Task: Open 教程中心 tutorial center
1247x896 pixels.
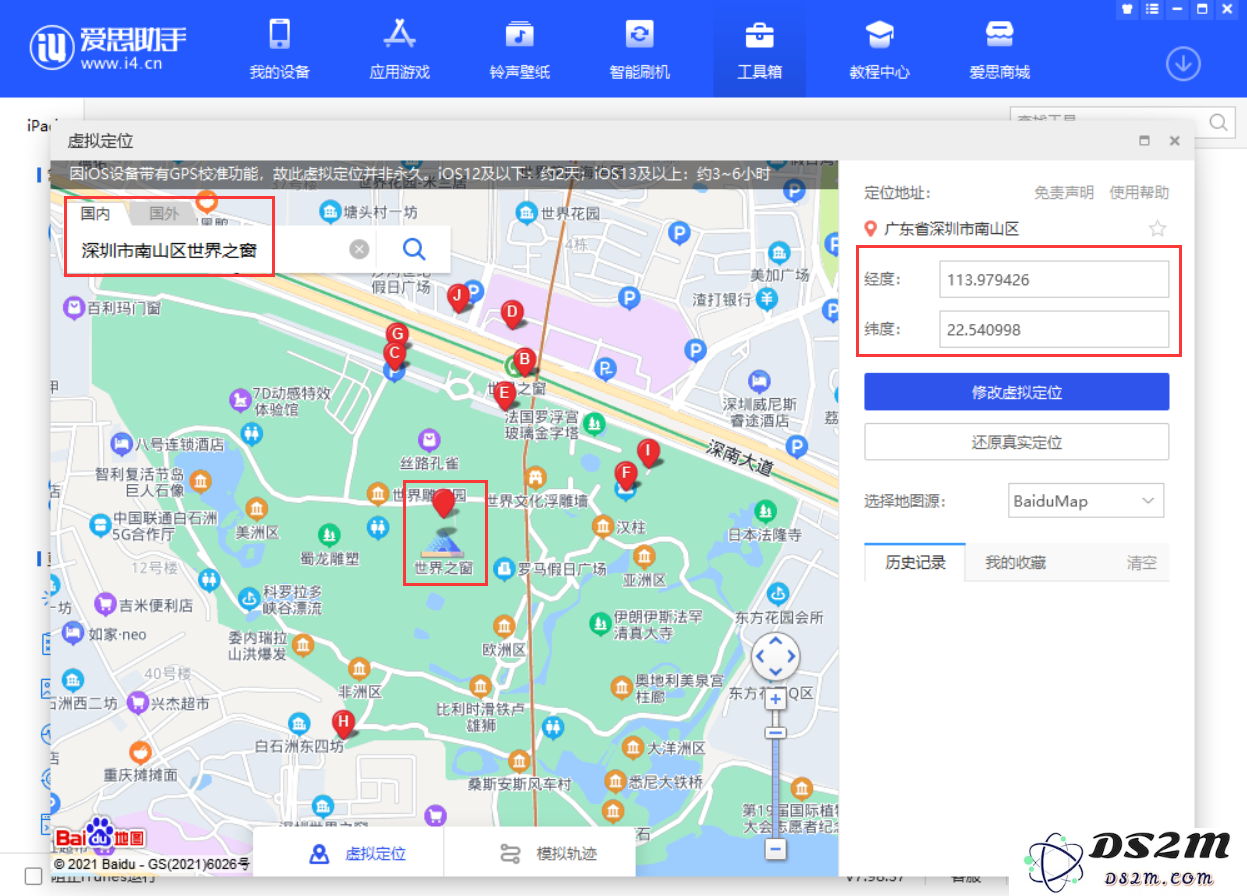Action: pos(879,49)
